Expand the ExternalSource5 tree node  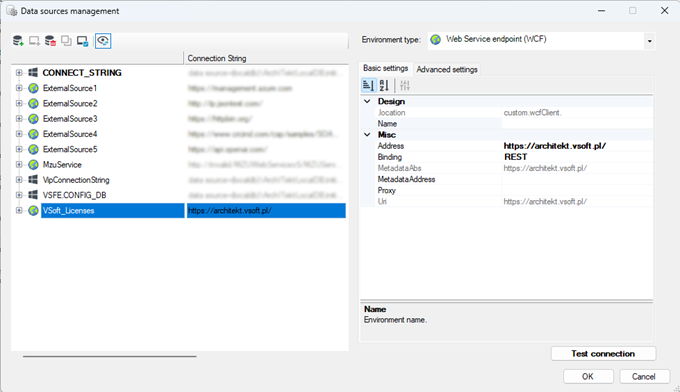pyautogui.click(x=19, y=149)
